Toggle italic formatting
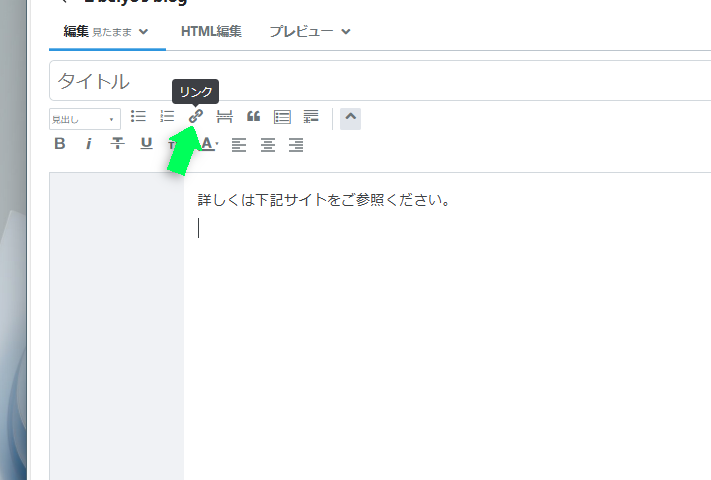The width and height of the screenshot is (711, 480). point(89,144)
